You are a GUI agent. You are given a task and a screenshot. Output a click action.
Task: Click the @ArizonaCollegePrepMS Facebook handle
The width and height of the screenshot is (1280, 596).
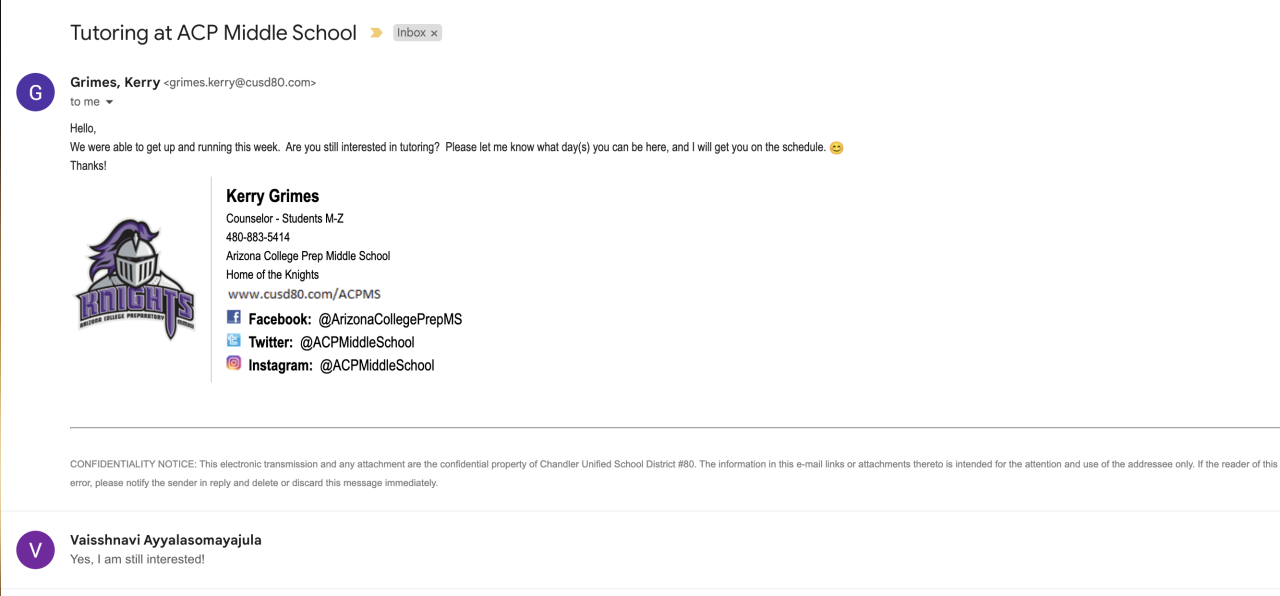[x=390, y=319]
